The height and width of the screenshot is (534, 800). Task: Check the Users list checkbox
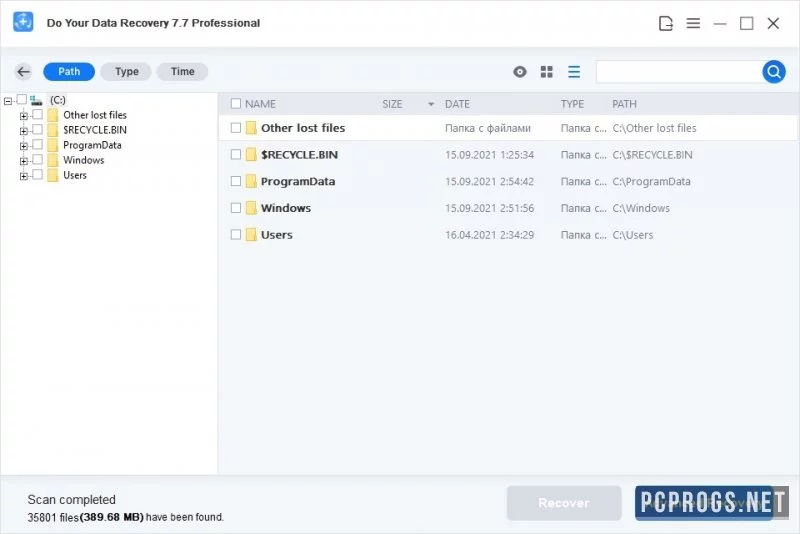pos(236,235)
